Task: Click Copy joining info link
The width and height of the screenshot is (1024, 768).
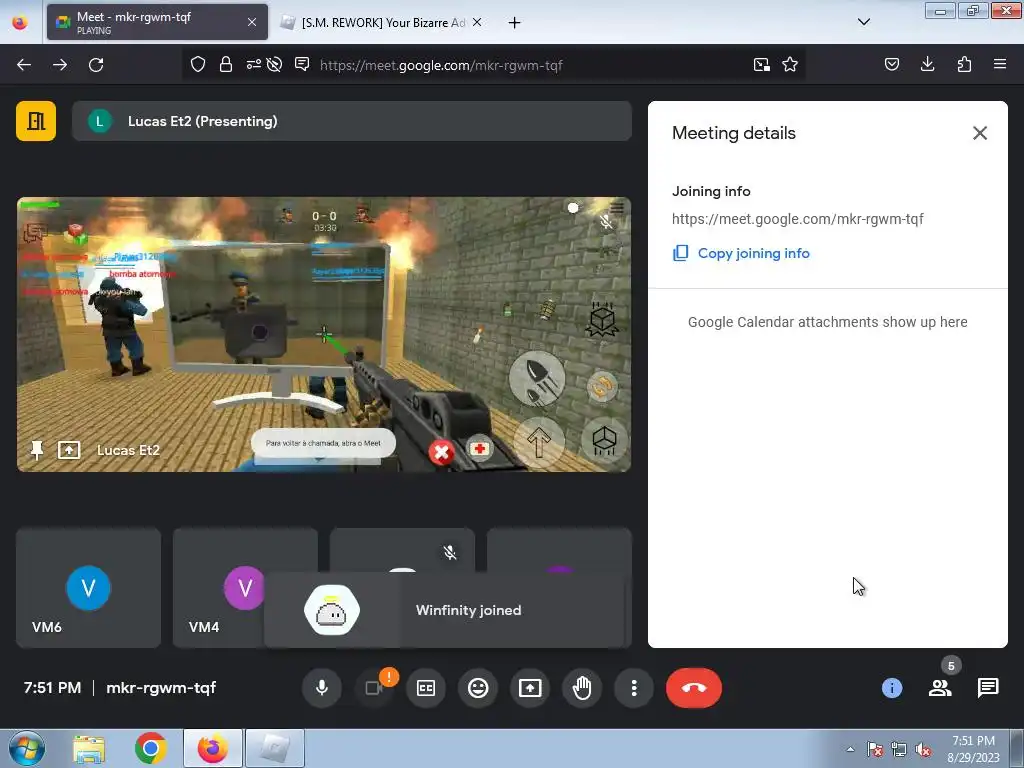Action: click(x=741, y=253)
